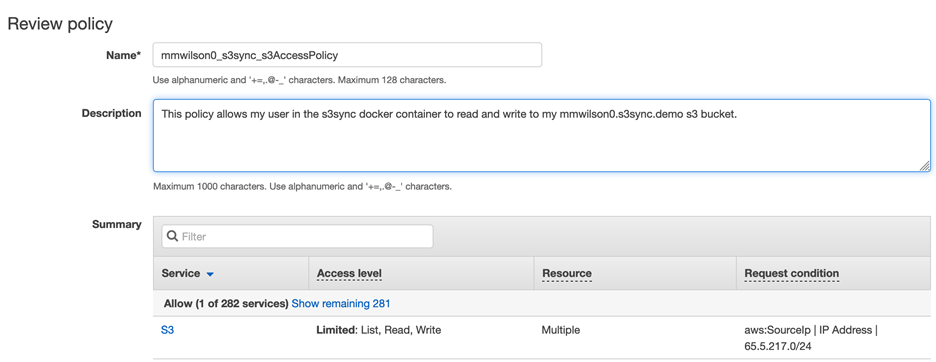This screenshot has height=362, width=936.
Task: Click the policy Name input field
Action: tap(347, 55)
